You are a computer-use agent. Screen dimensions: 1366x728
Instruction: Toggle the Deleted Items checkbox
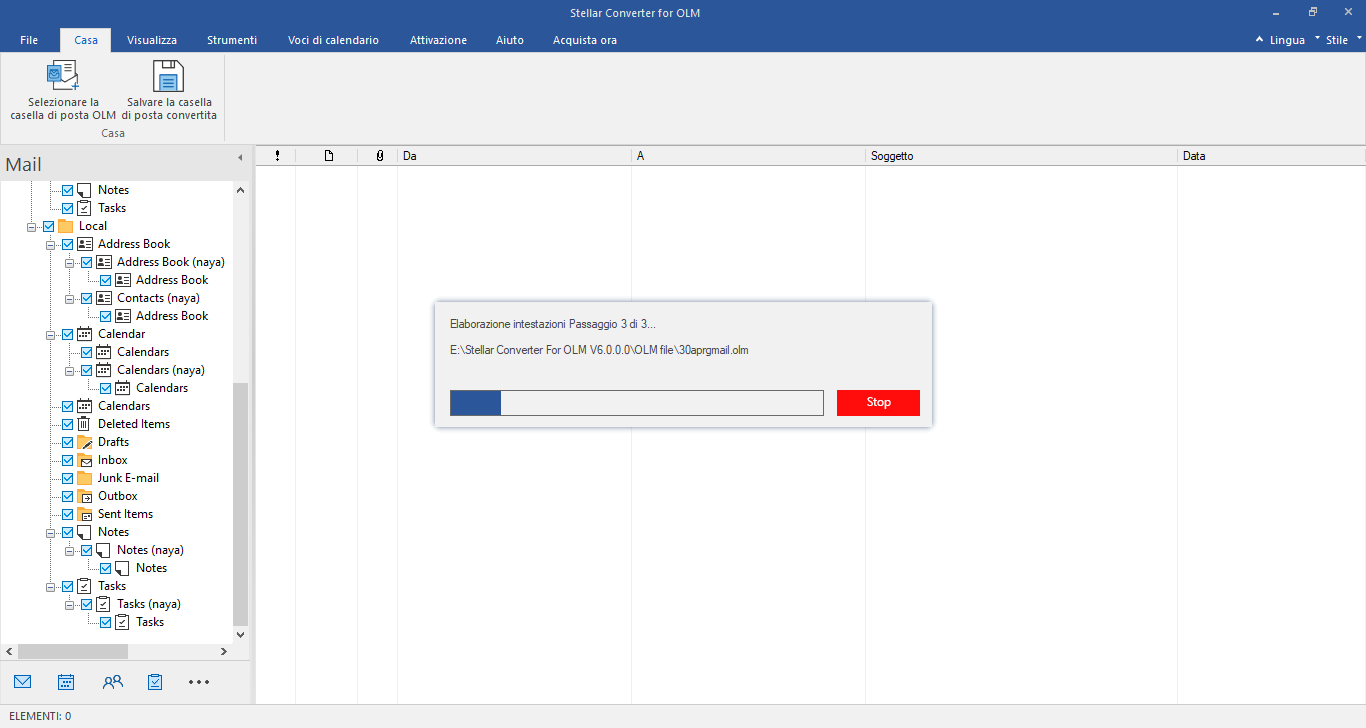click(68, 424)
